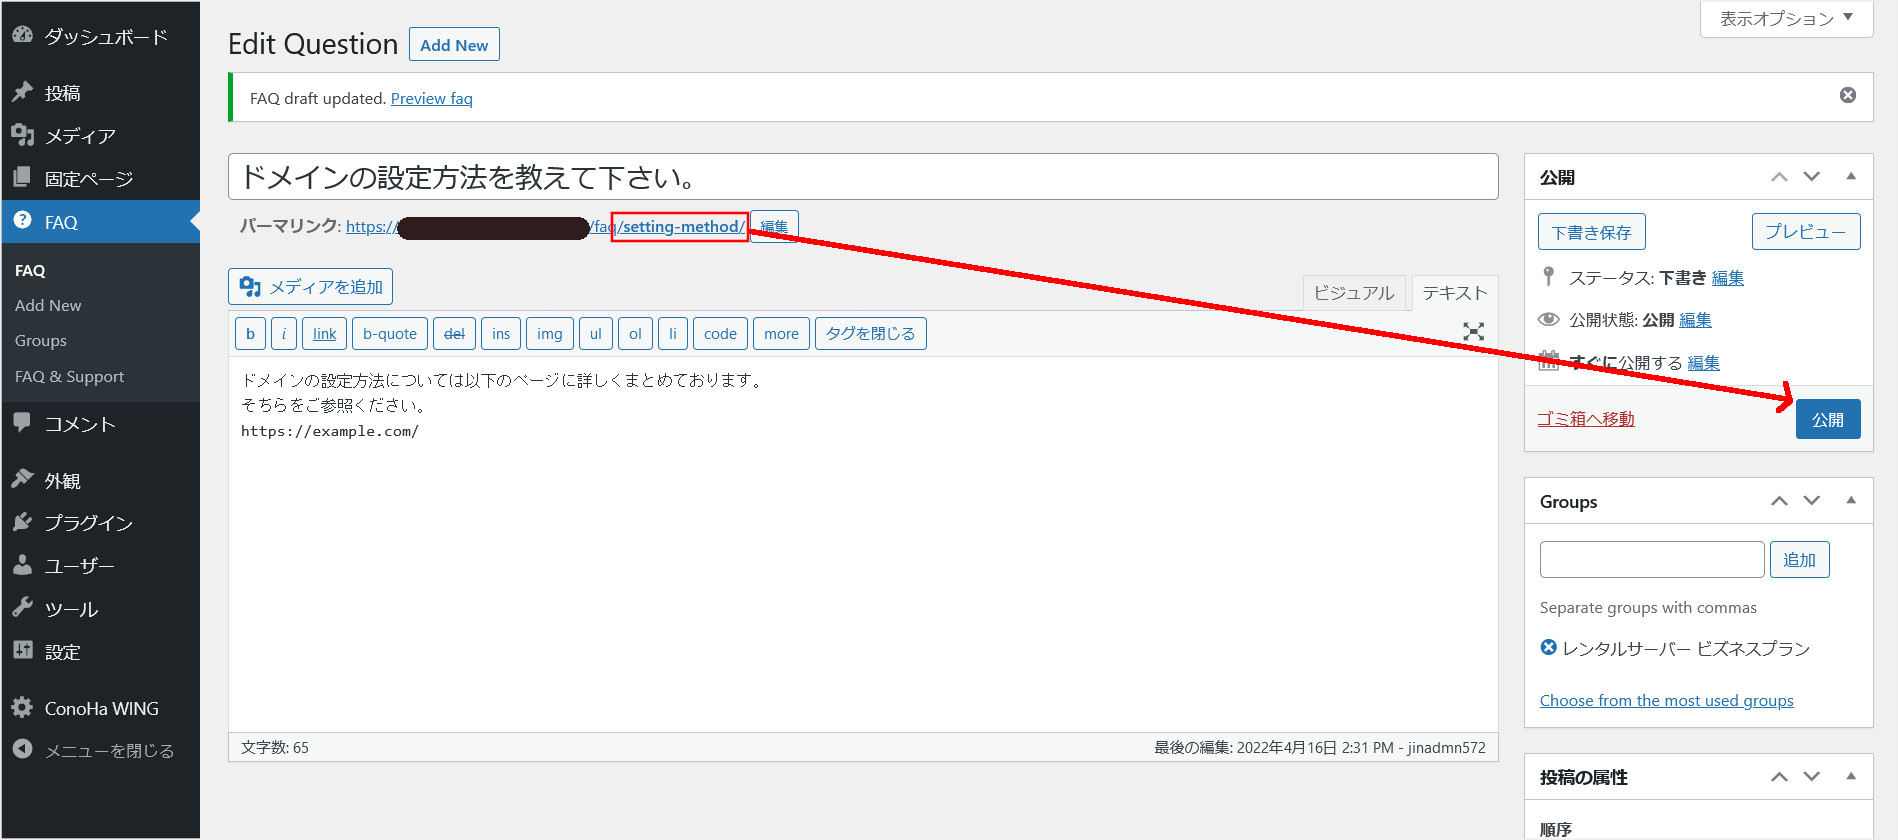1898x840 pixels.
Task: Insert list item with li button
Action: (x=673, y=334)
